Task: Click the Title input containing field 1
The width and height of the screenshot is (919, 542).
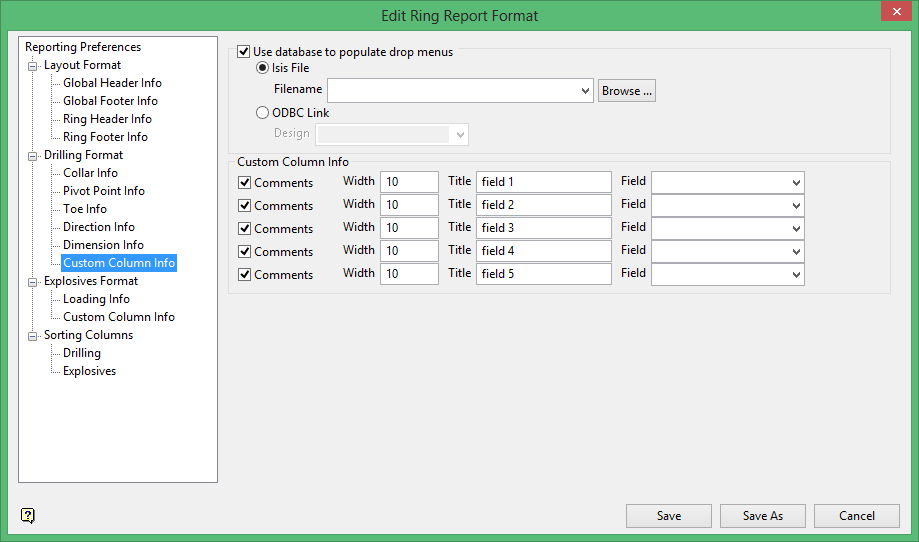Action: click(544, 182)
